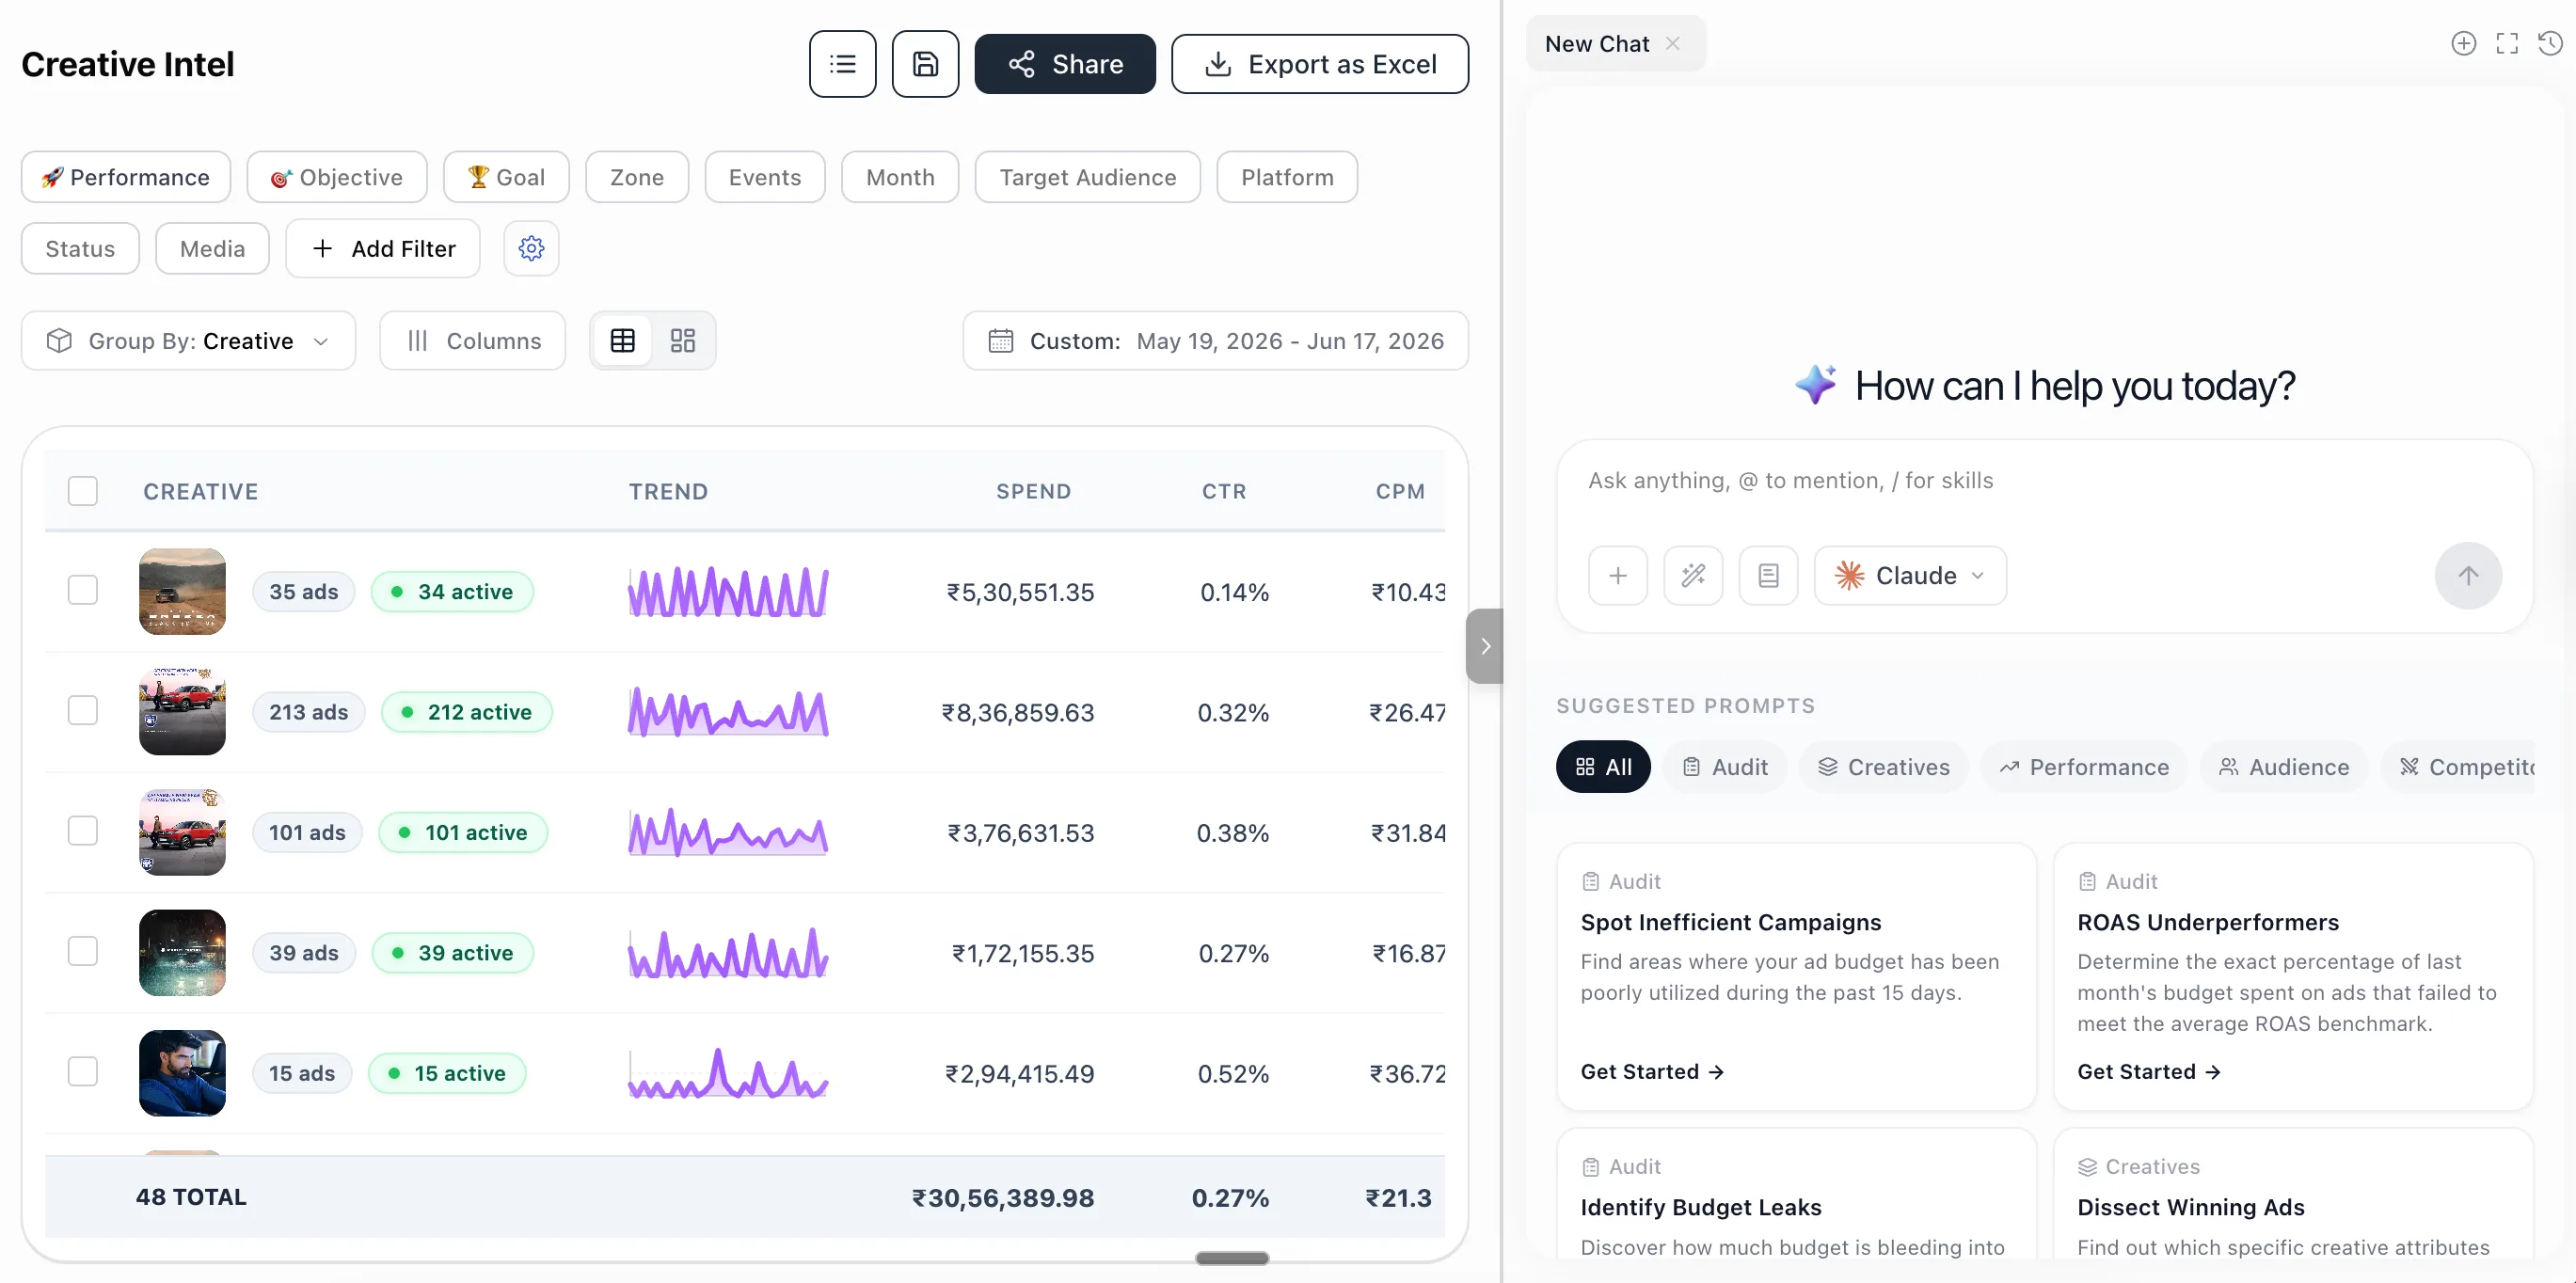Open the 35 ads creative thumbnail
Viewport: 2576px width, 1283px height.
(182, 591)
